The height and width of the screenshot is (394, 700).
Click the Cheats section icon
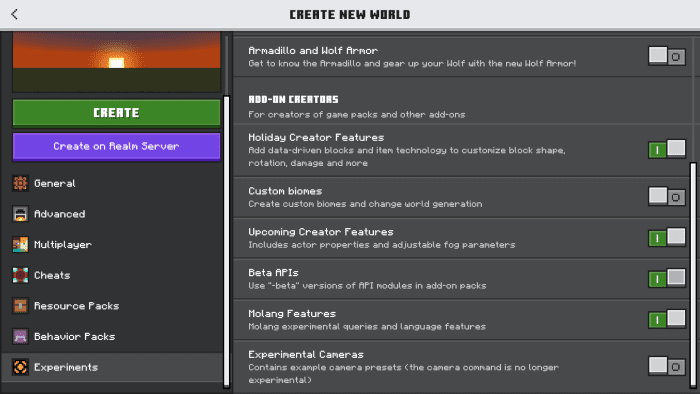[x=20, y=275]
